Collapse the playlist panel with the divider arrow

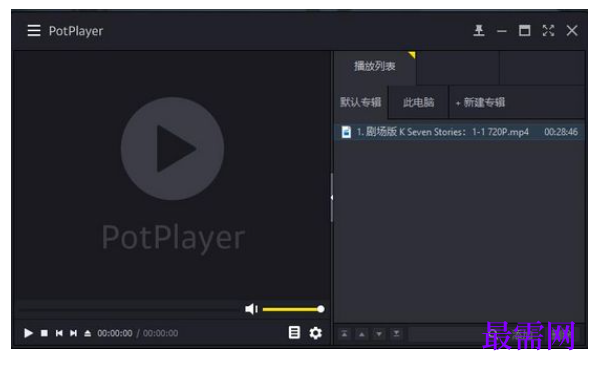[x=332, y=197]
